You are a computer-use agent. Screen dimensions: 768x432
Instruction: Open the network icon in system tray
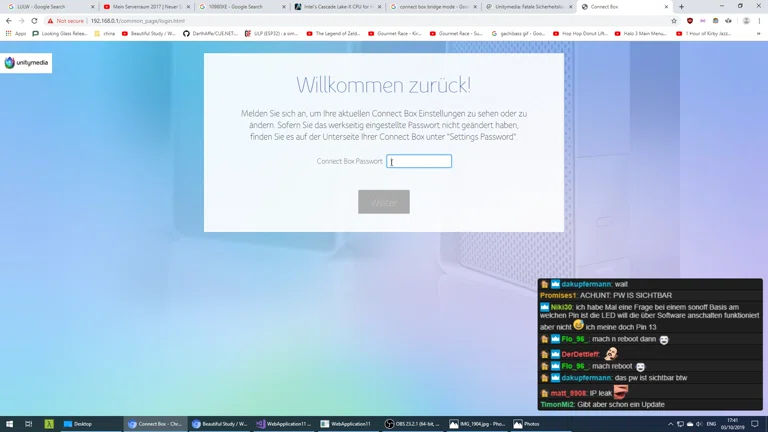(x=680, y=424)
